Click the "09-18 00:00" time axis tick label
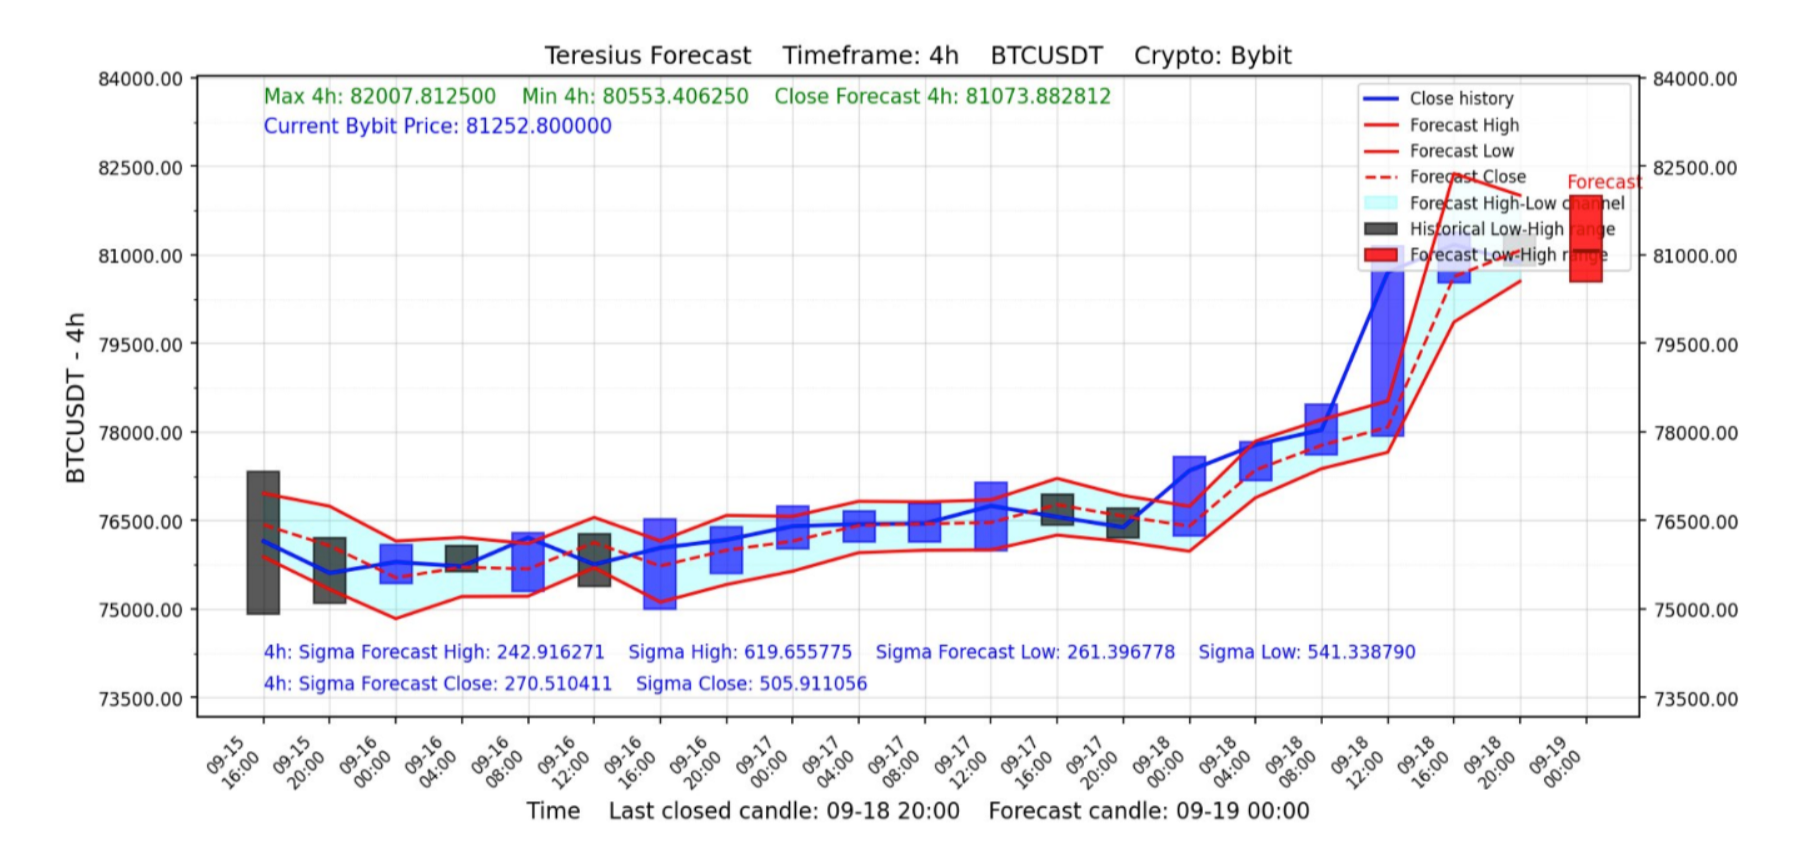The height and width of the screenshot is (860, 1800). click(x=1158, y=762)
